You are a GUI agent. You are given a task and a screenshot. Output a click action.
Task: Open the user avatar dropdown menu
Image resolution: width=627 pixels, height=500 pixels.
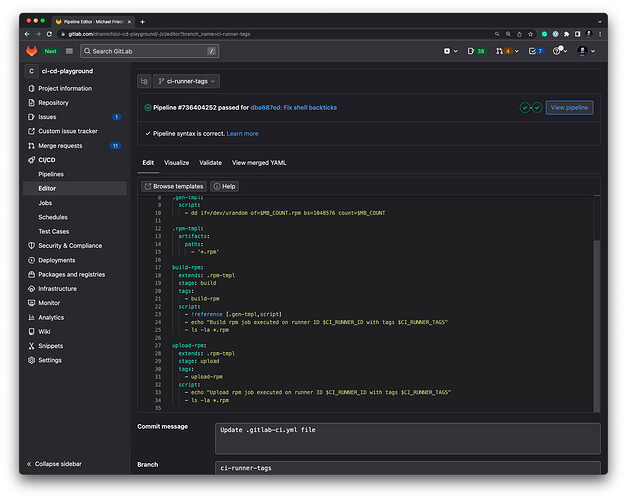pos(585,50)
